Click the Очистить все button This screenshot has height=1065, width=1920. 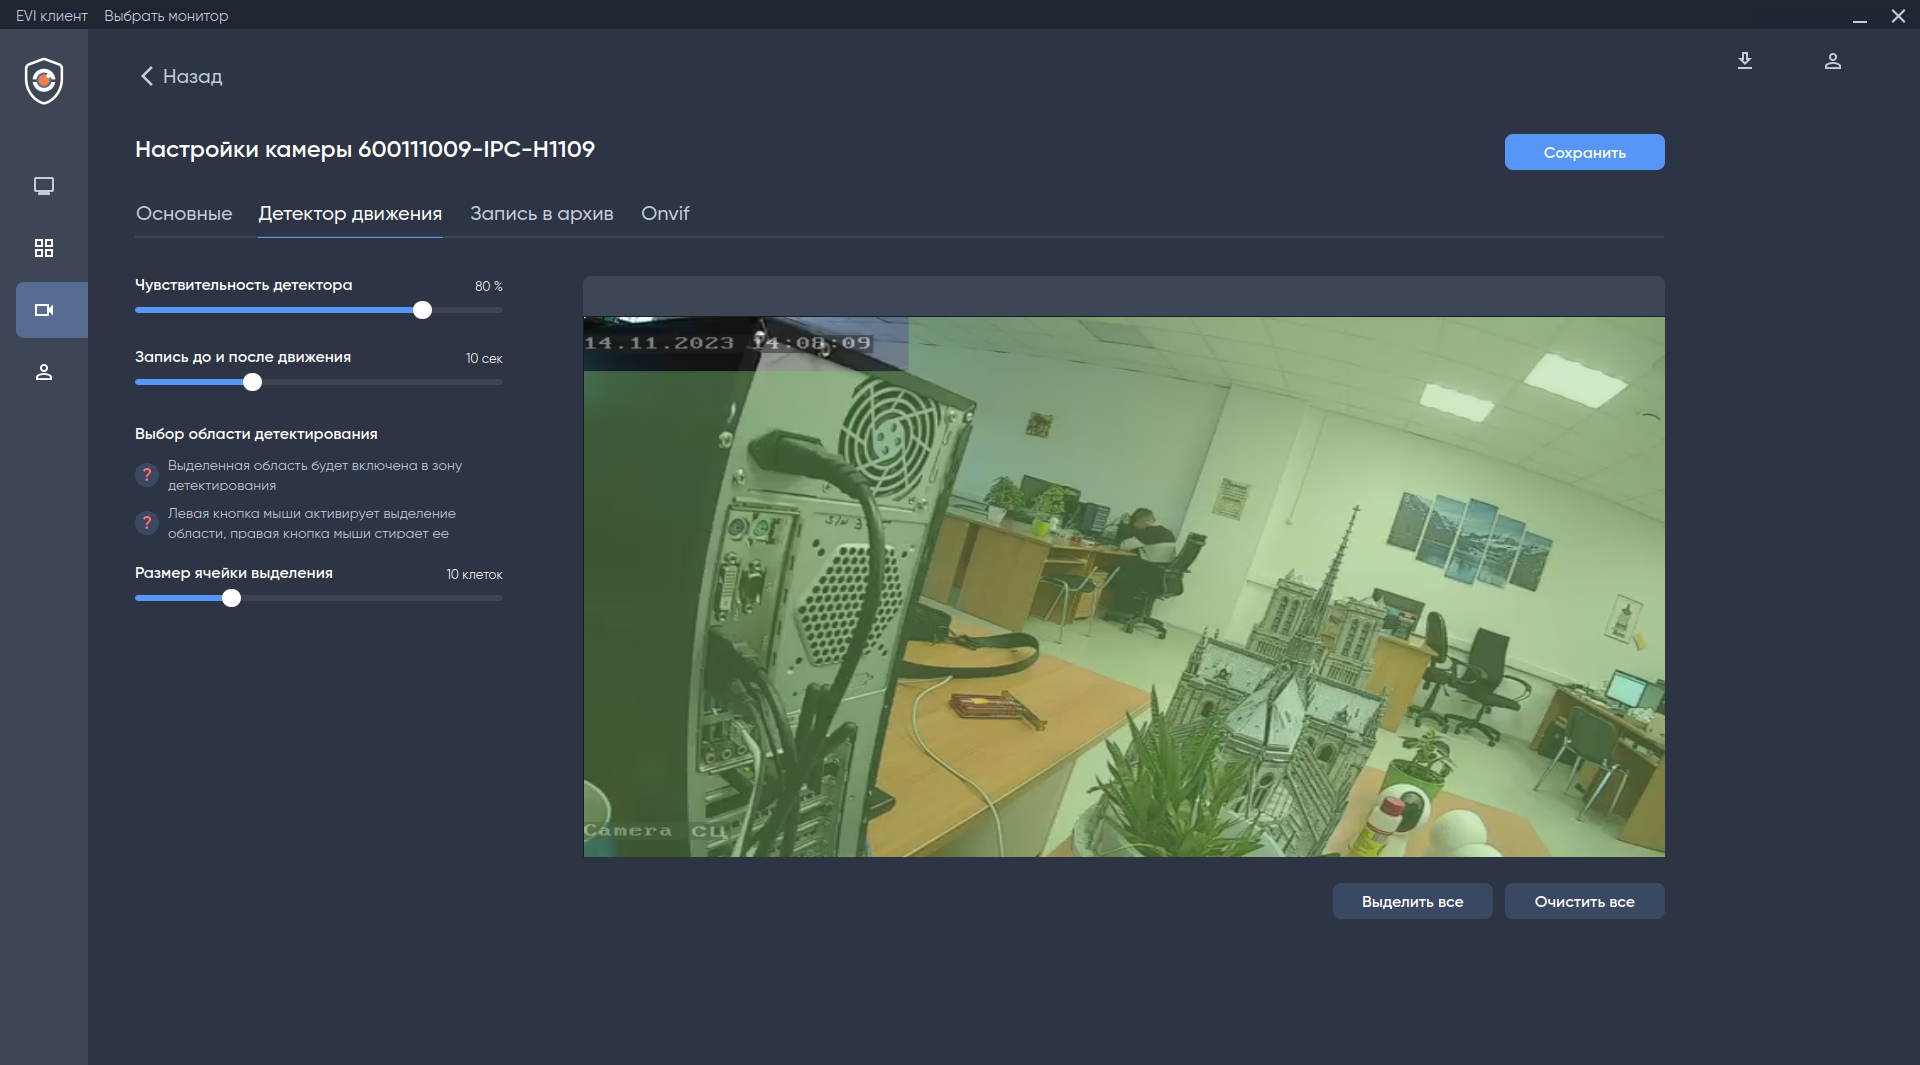pos(1585,901)
